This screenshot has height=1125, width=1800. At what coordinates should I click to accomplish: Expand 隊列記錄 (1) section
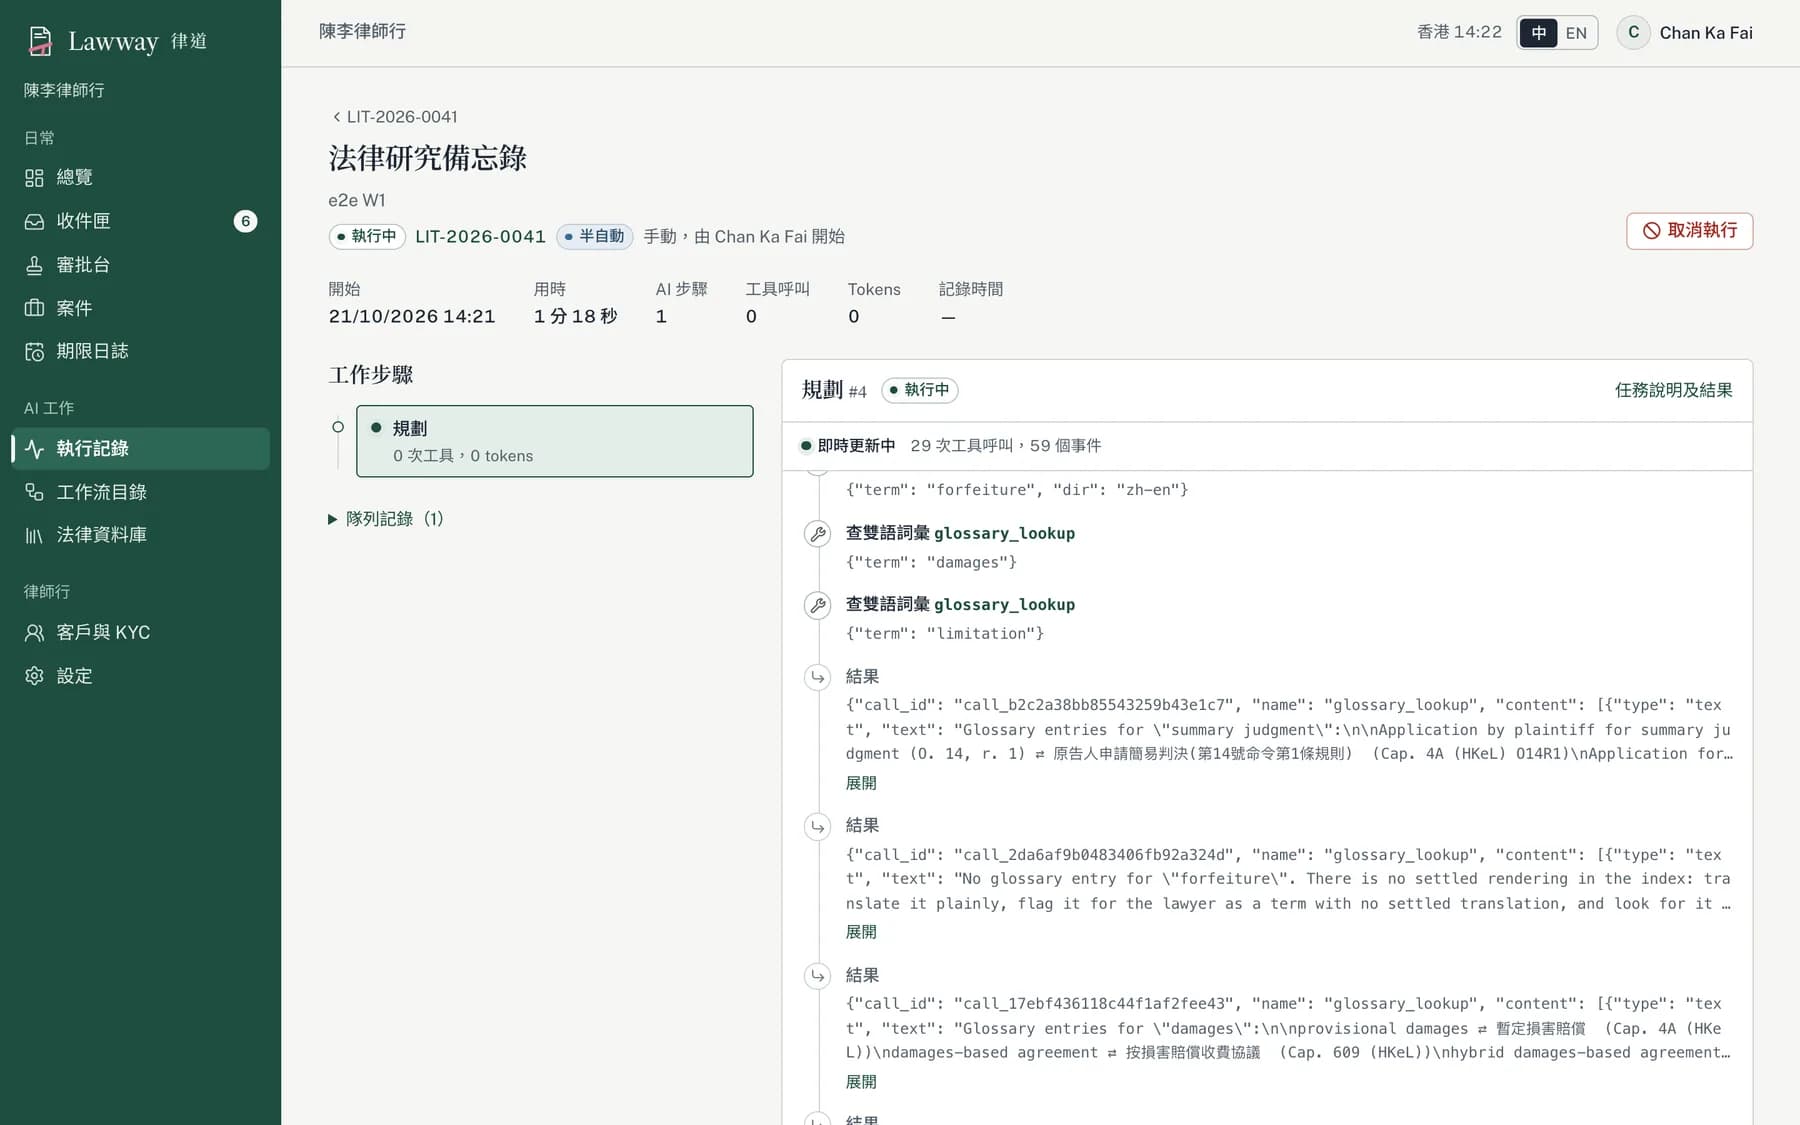tap(386, 519)
